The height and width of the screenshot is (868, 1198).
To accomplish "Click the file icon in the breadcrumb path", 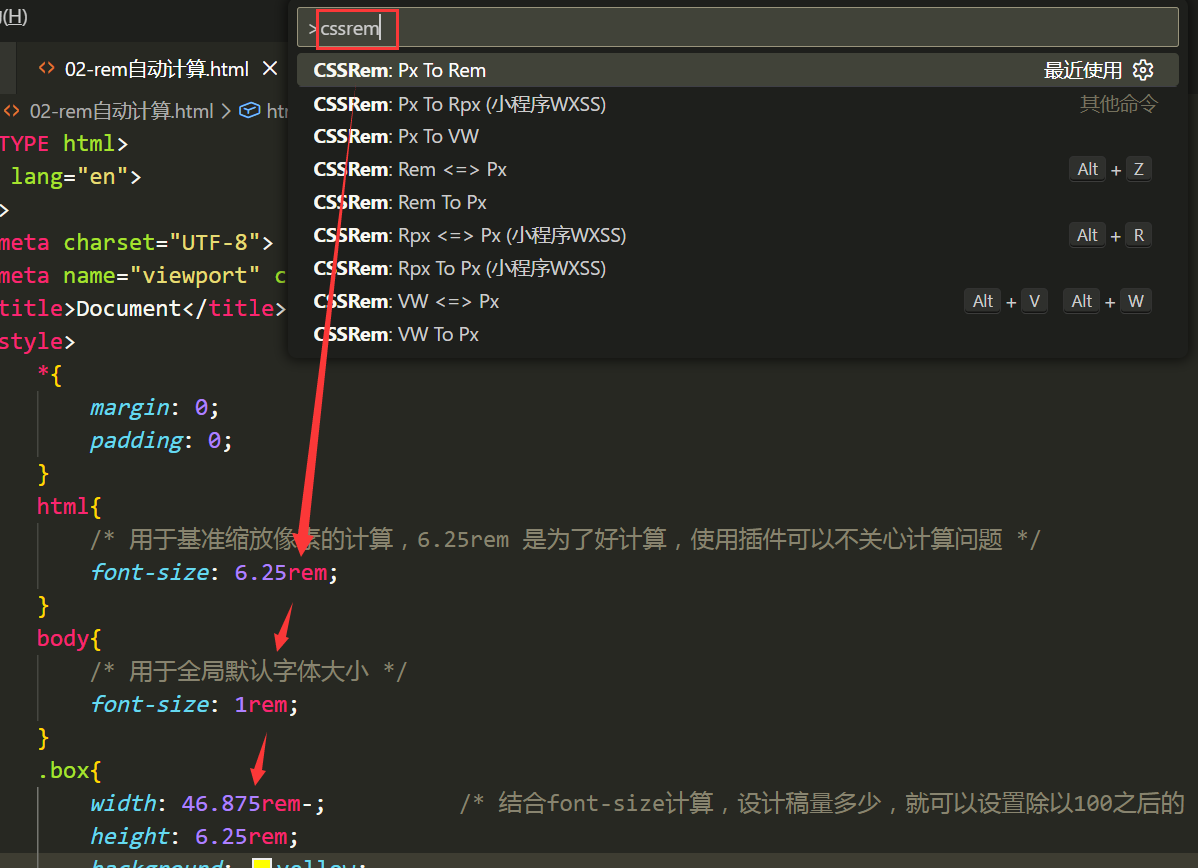I will pos(12,111).
